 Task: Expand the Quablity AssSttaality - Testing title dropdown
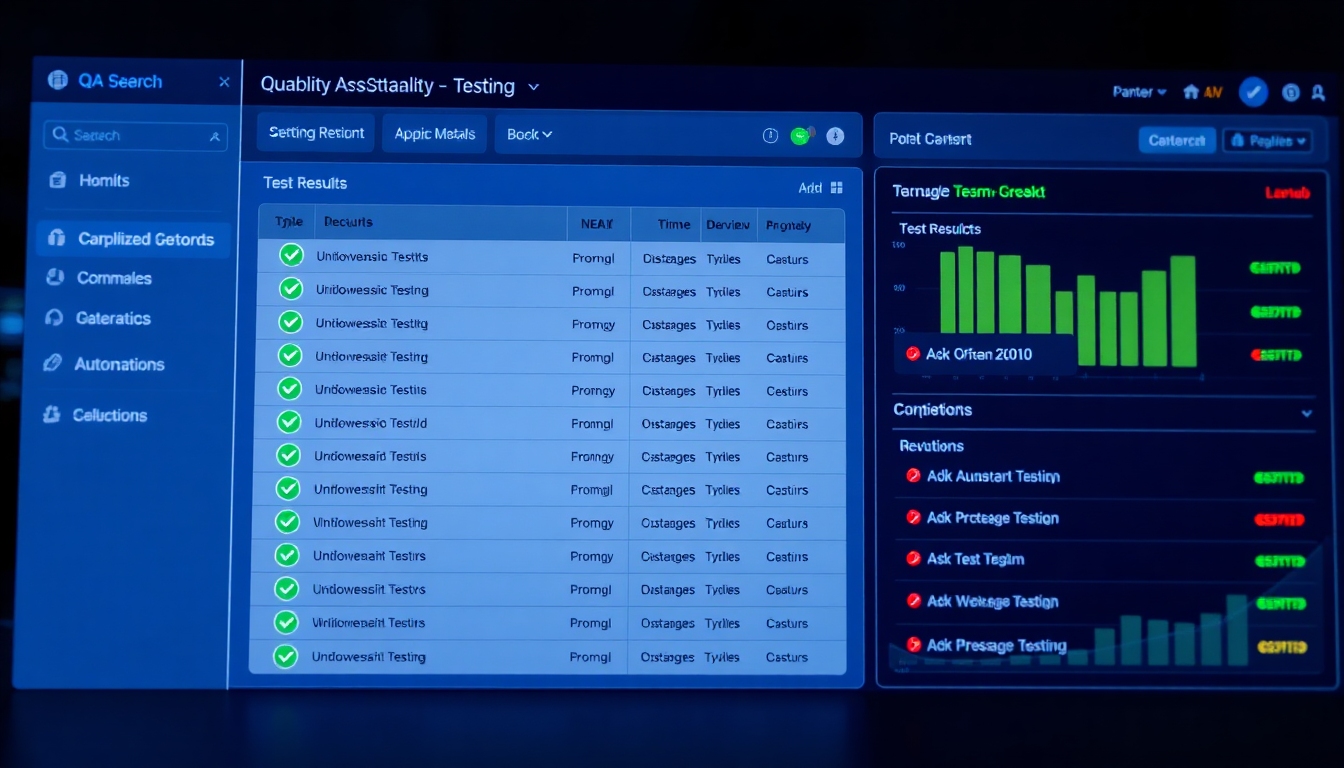534,87
